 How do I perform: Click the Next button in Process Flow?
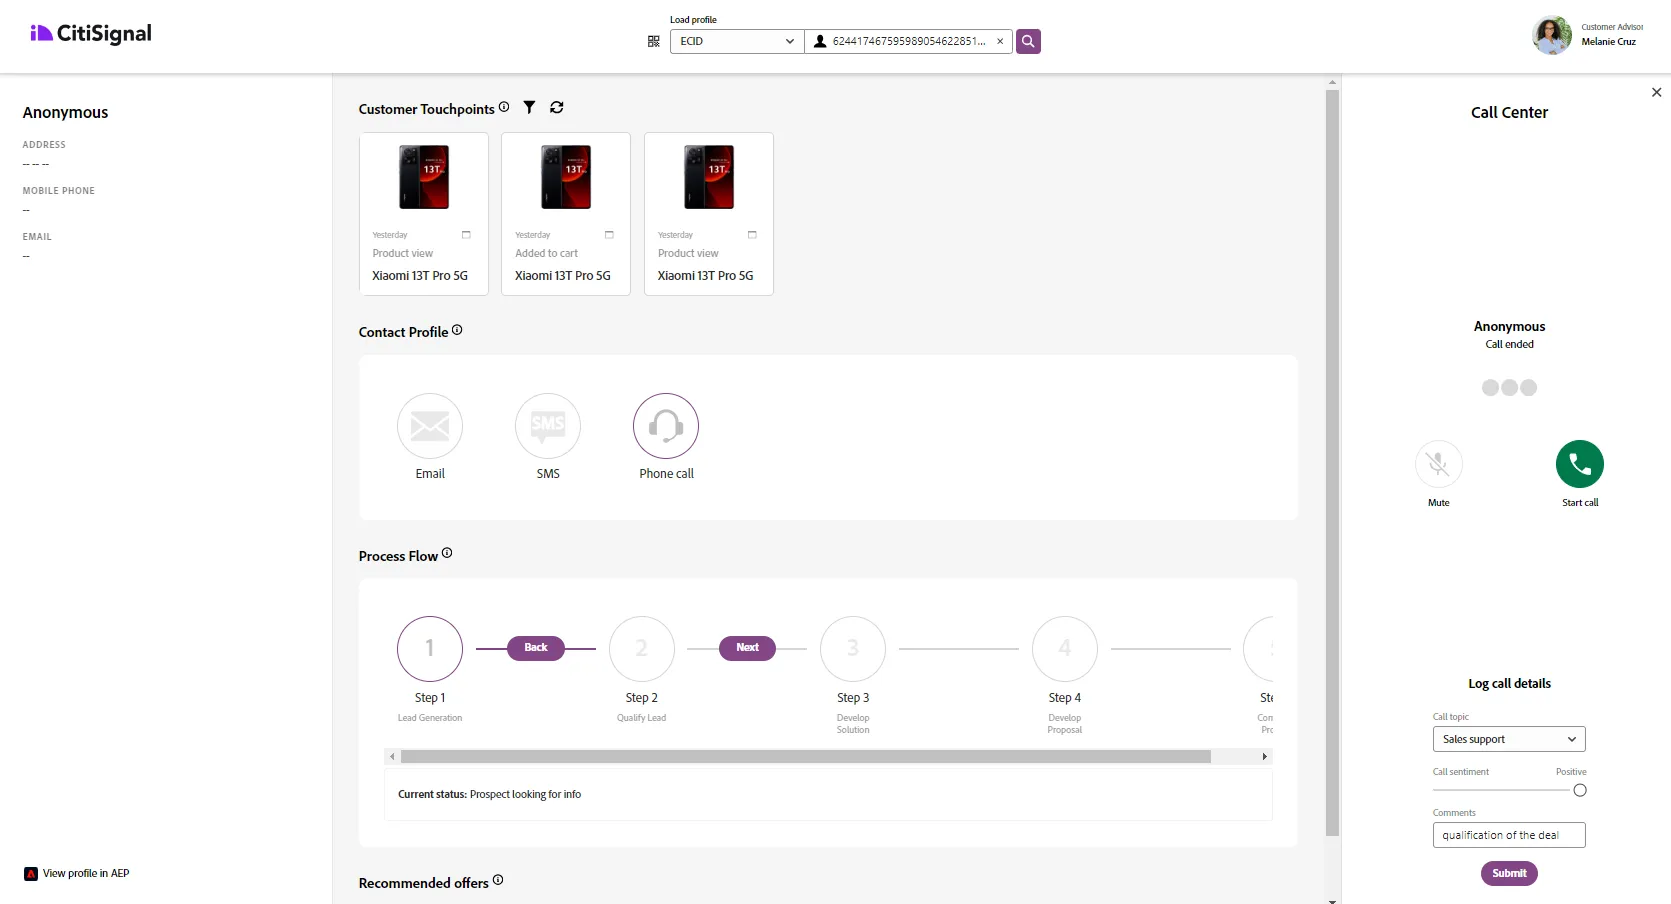pos(747,648)
